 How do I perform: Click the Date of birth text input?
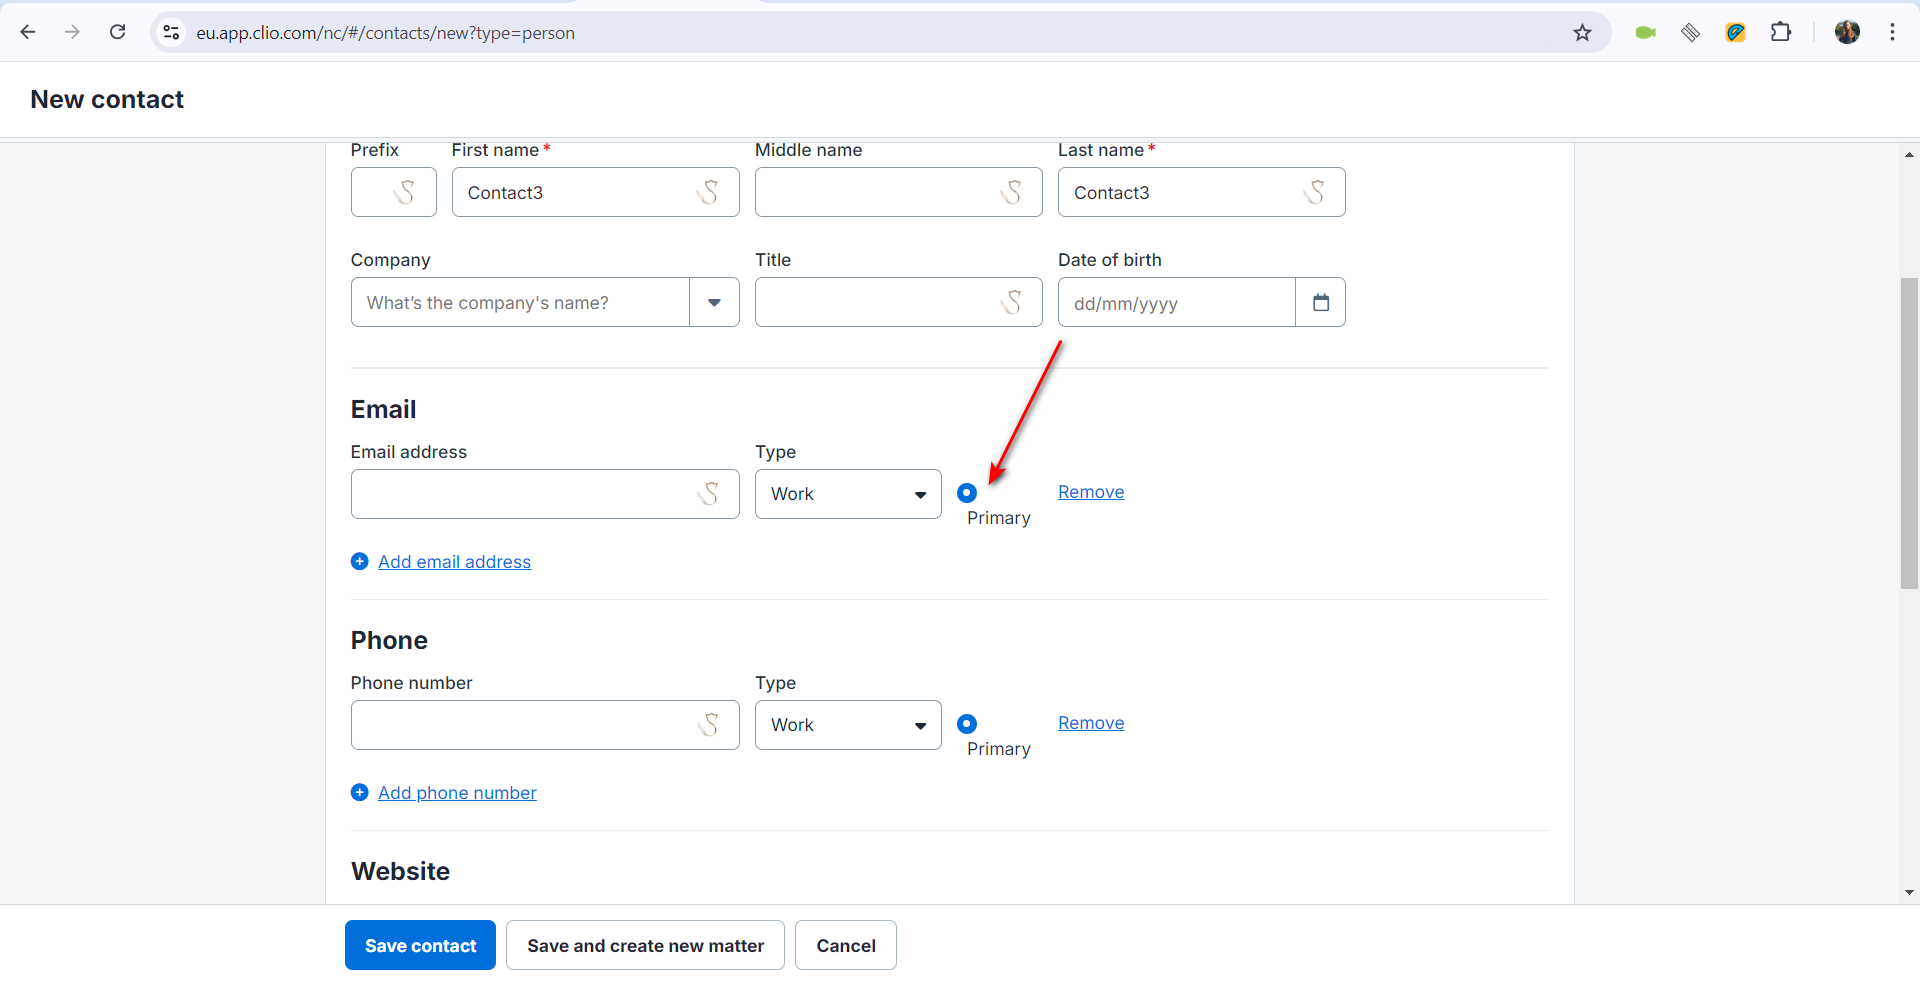click(1177, 302)
